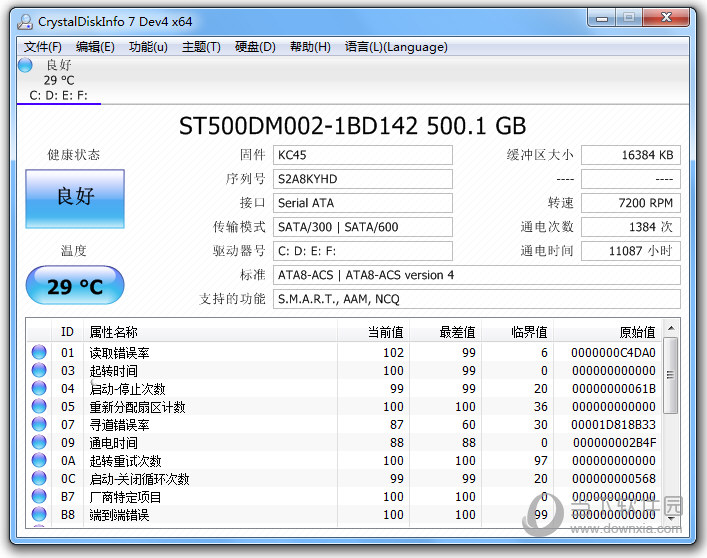Click the power-on count field 1384 次

pyautogui.click(x=631, y=227)
